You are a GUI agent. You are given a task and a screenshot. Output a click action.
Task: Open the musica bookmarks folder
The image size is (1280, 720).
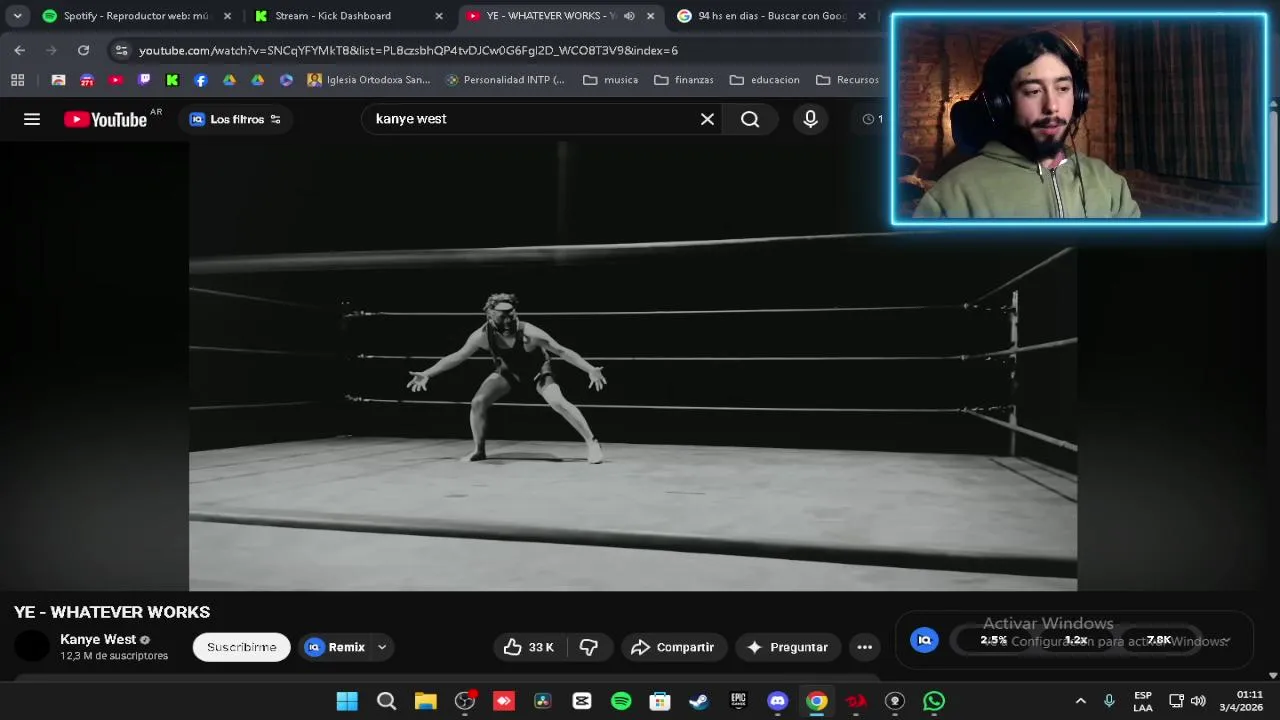pos(610,80)
